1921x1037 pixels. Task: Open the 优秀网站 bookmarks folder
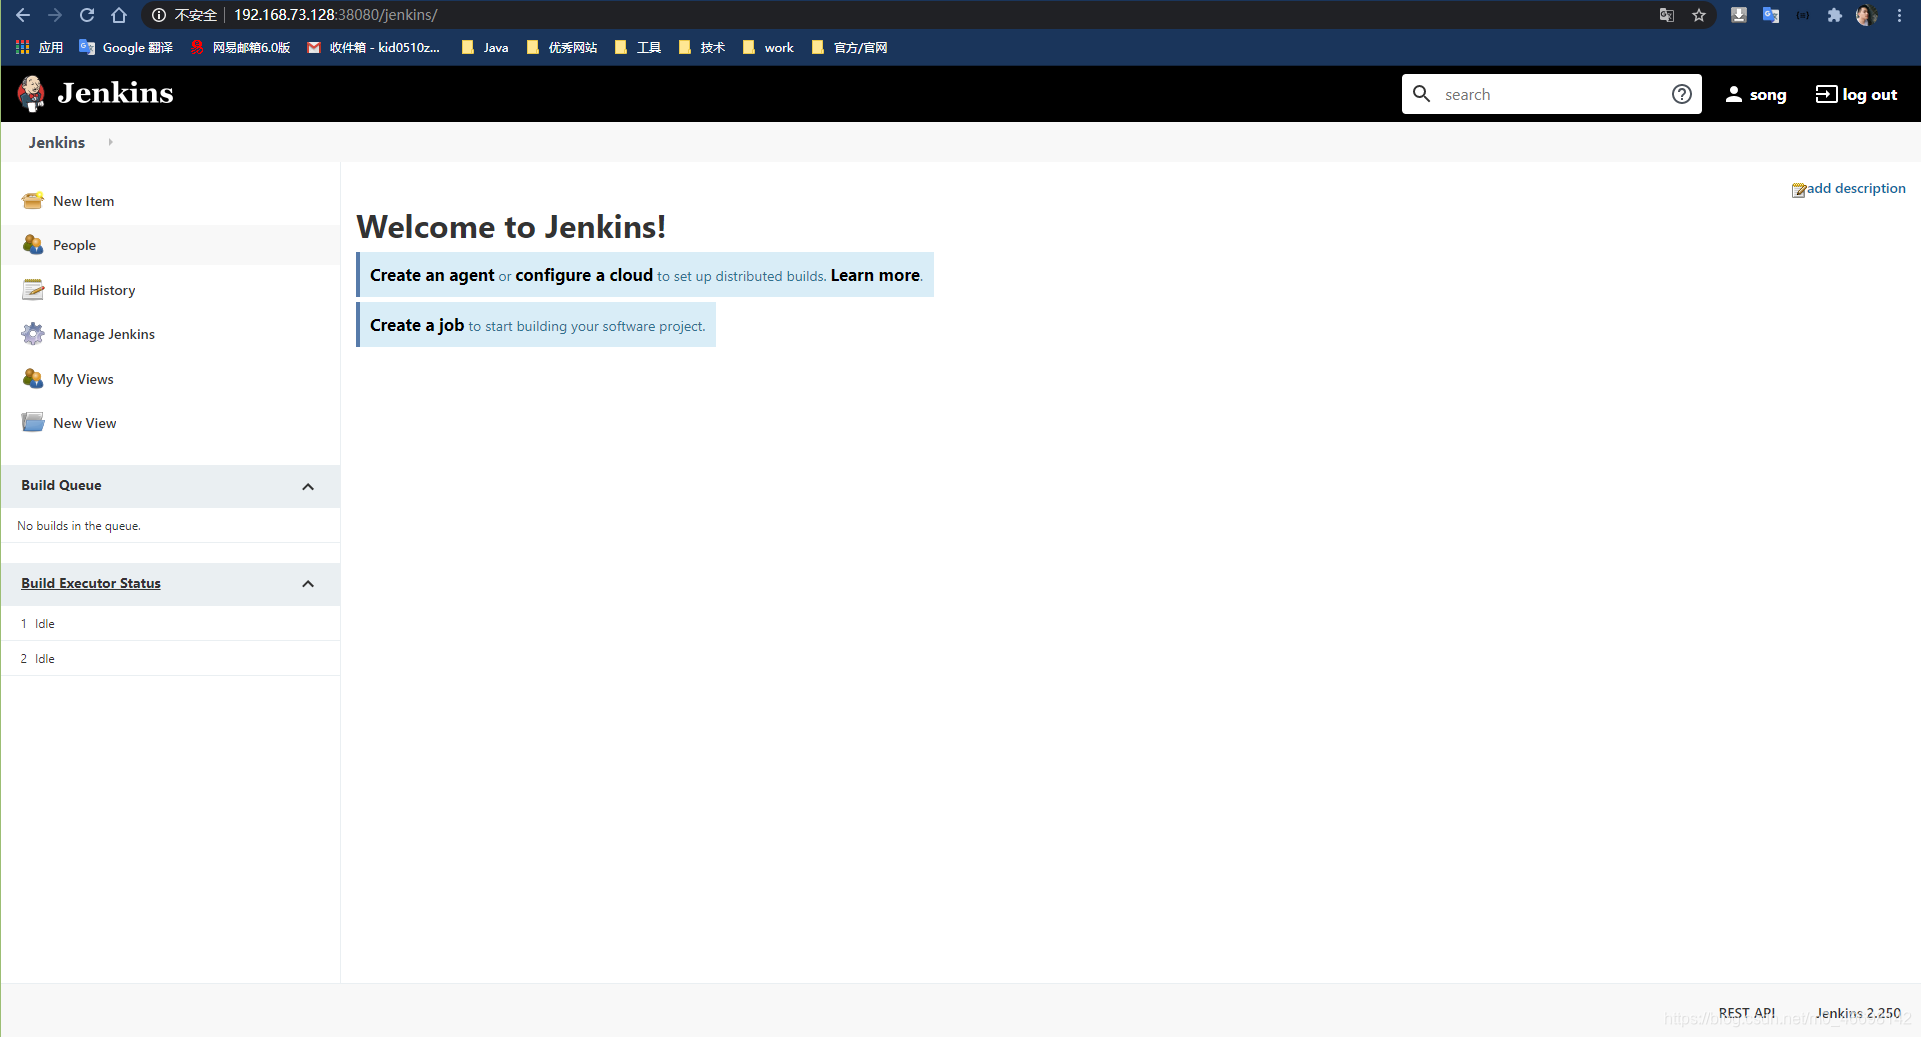pos(562,47)
